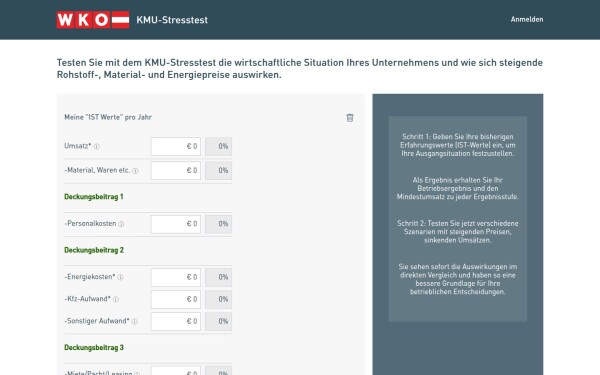
Task: Delete IST values with trash icon
Action: [350, 118]
